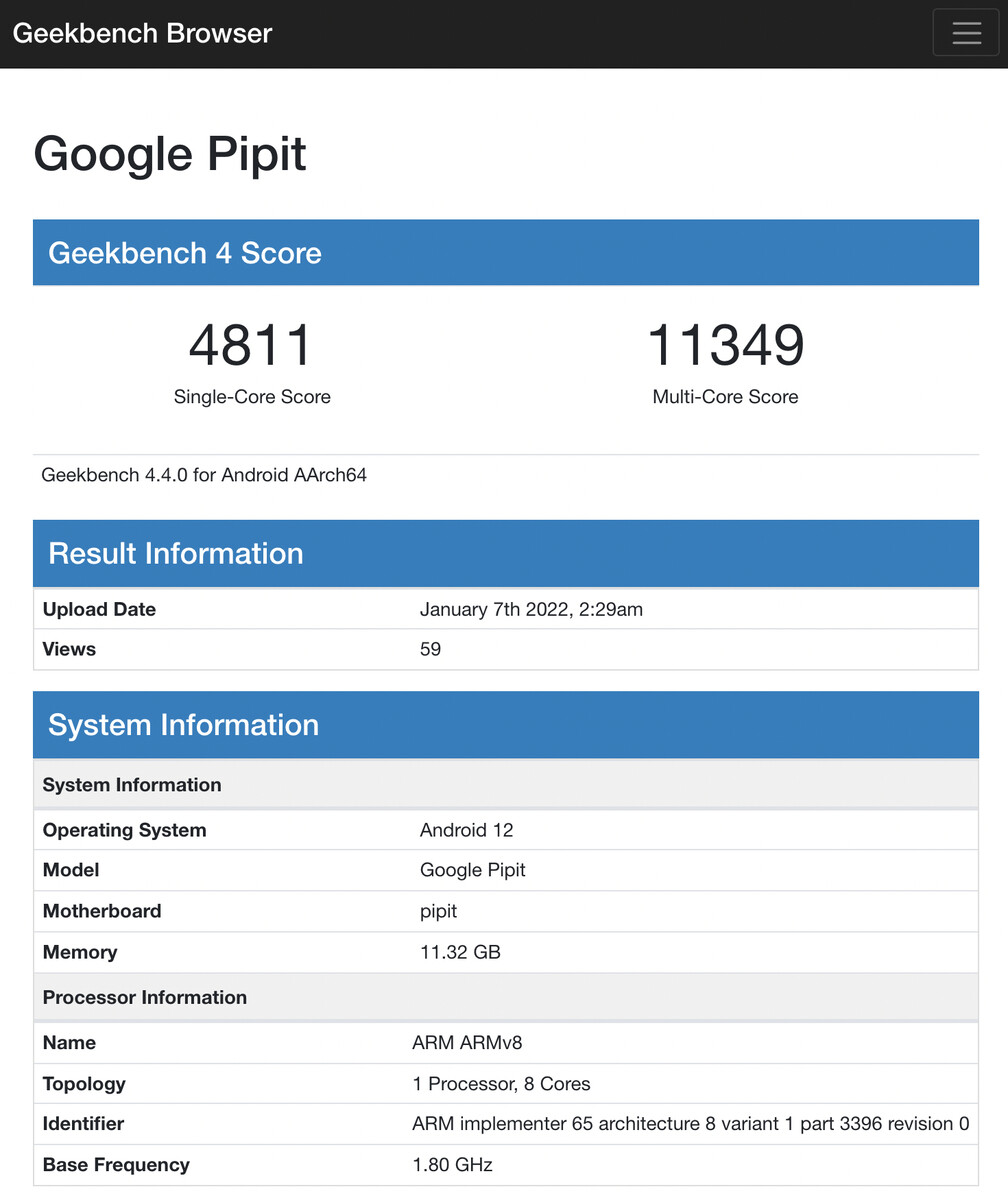Click the Multi-Core Score label

[x=725, y=397]
